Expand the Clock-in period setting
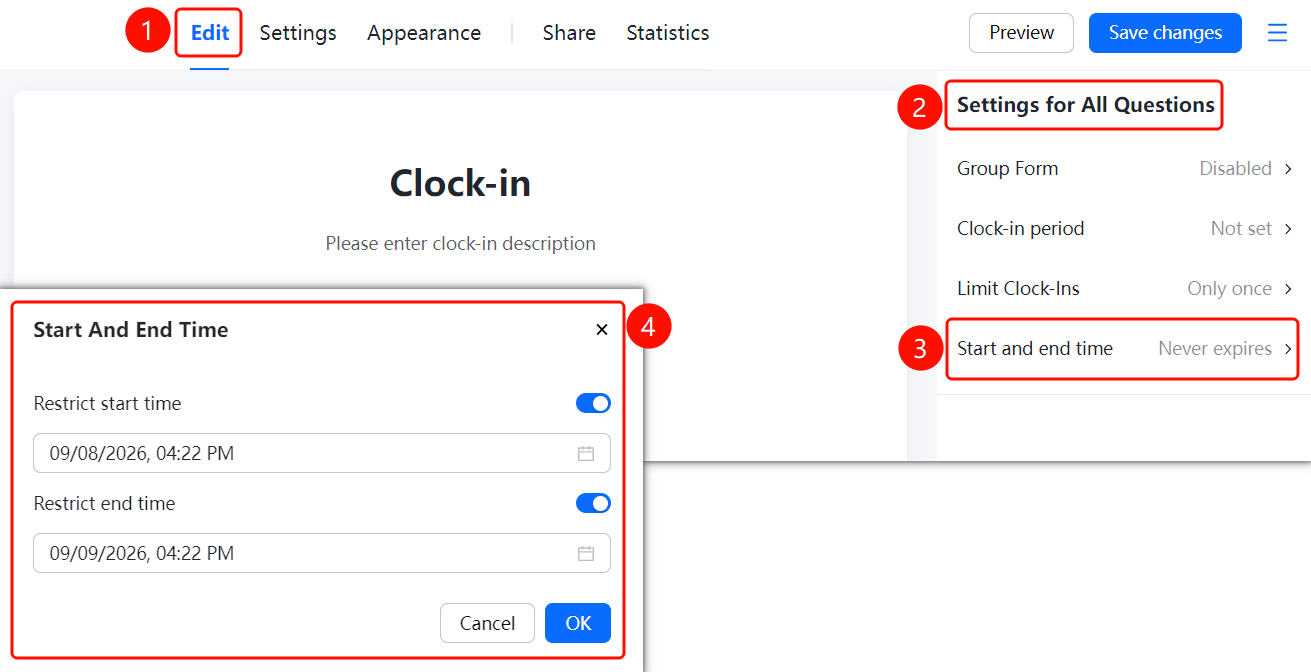 1124,228
